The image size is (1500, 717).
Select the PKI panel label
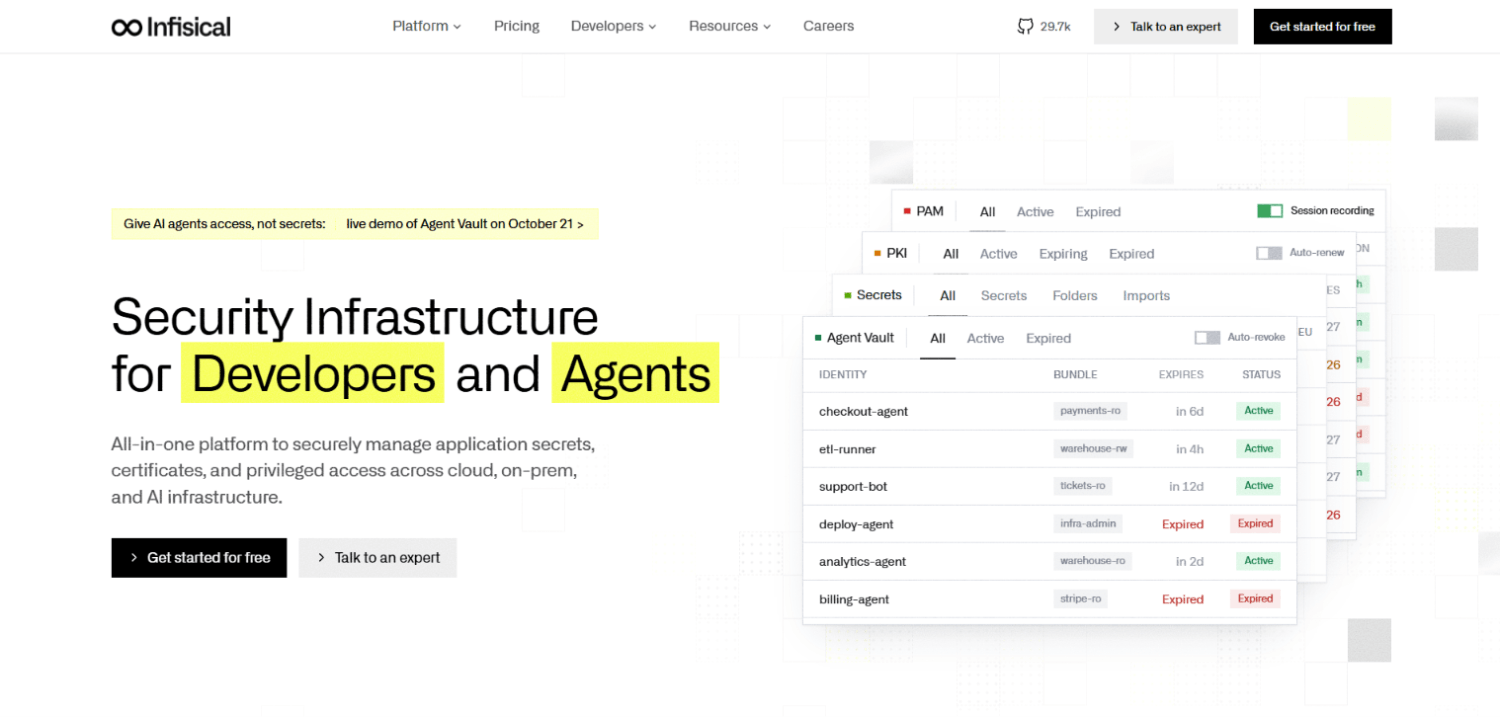point(890,253)
